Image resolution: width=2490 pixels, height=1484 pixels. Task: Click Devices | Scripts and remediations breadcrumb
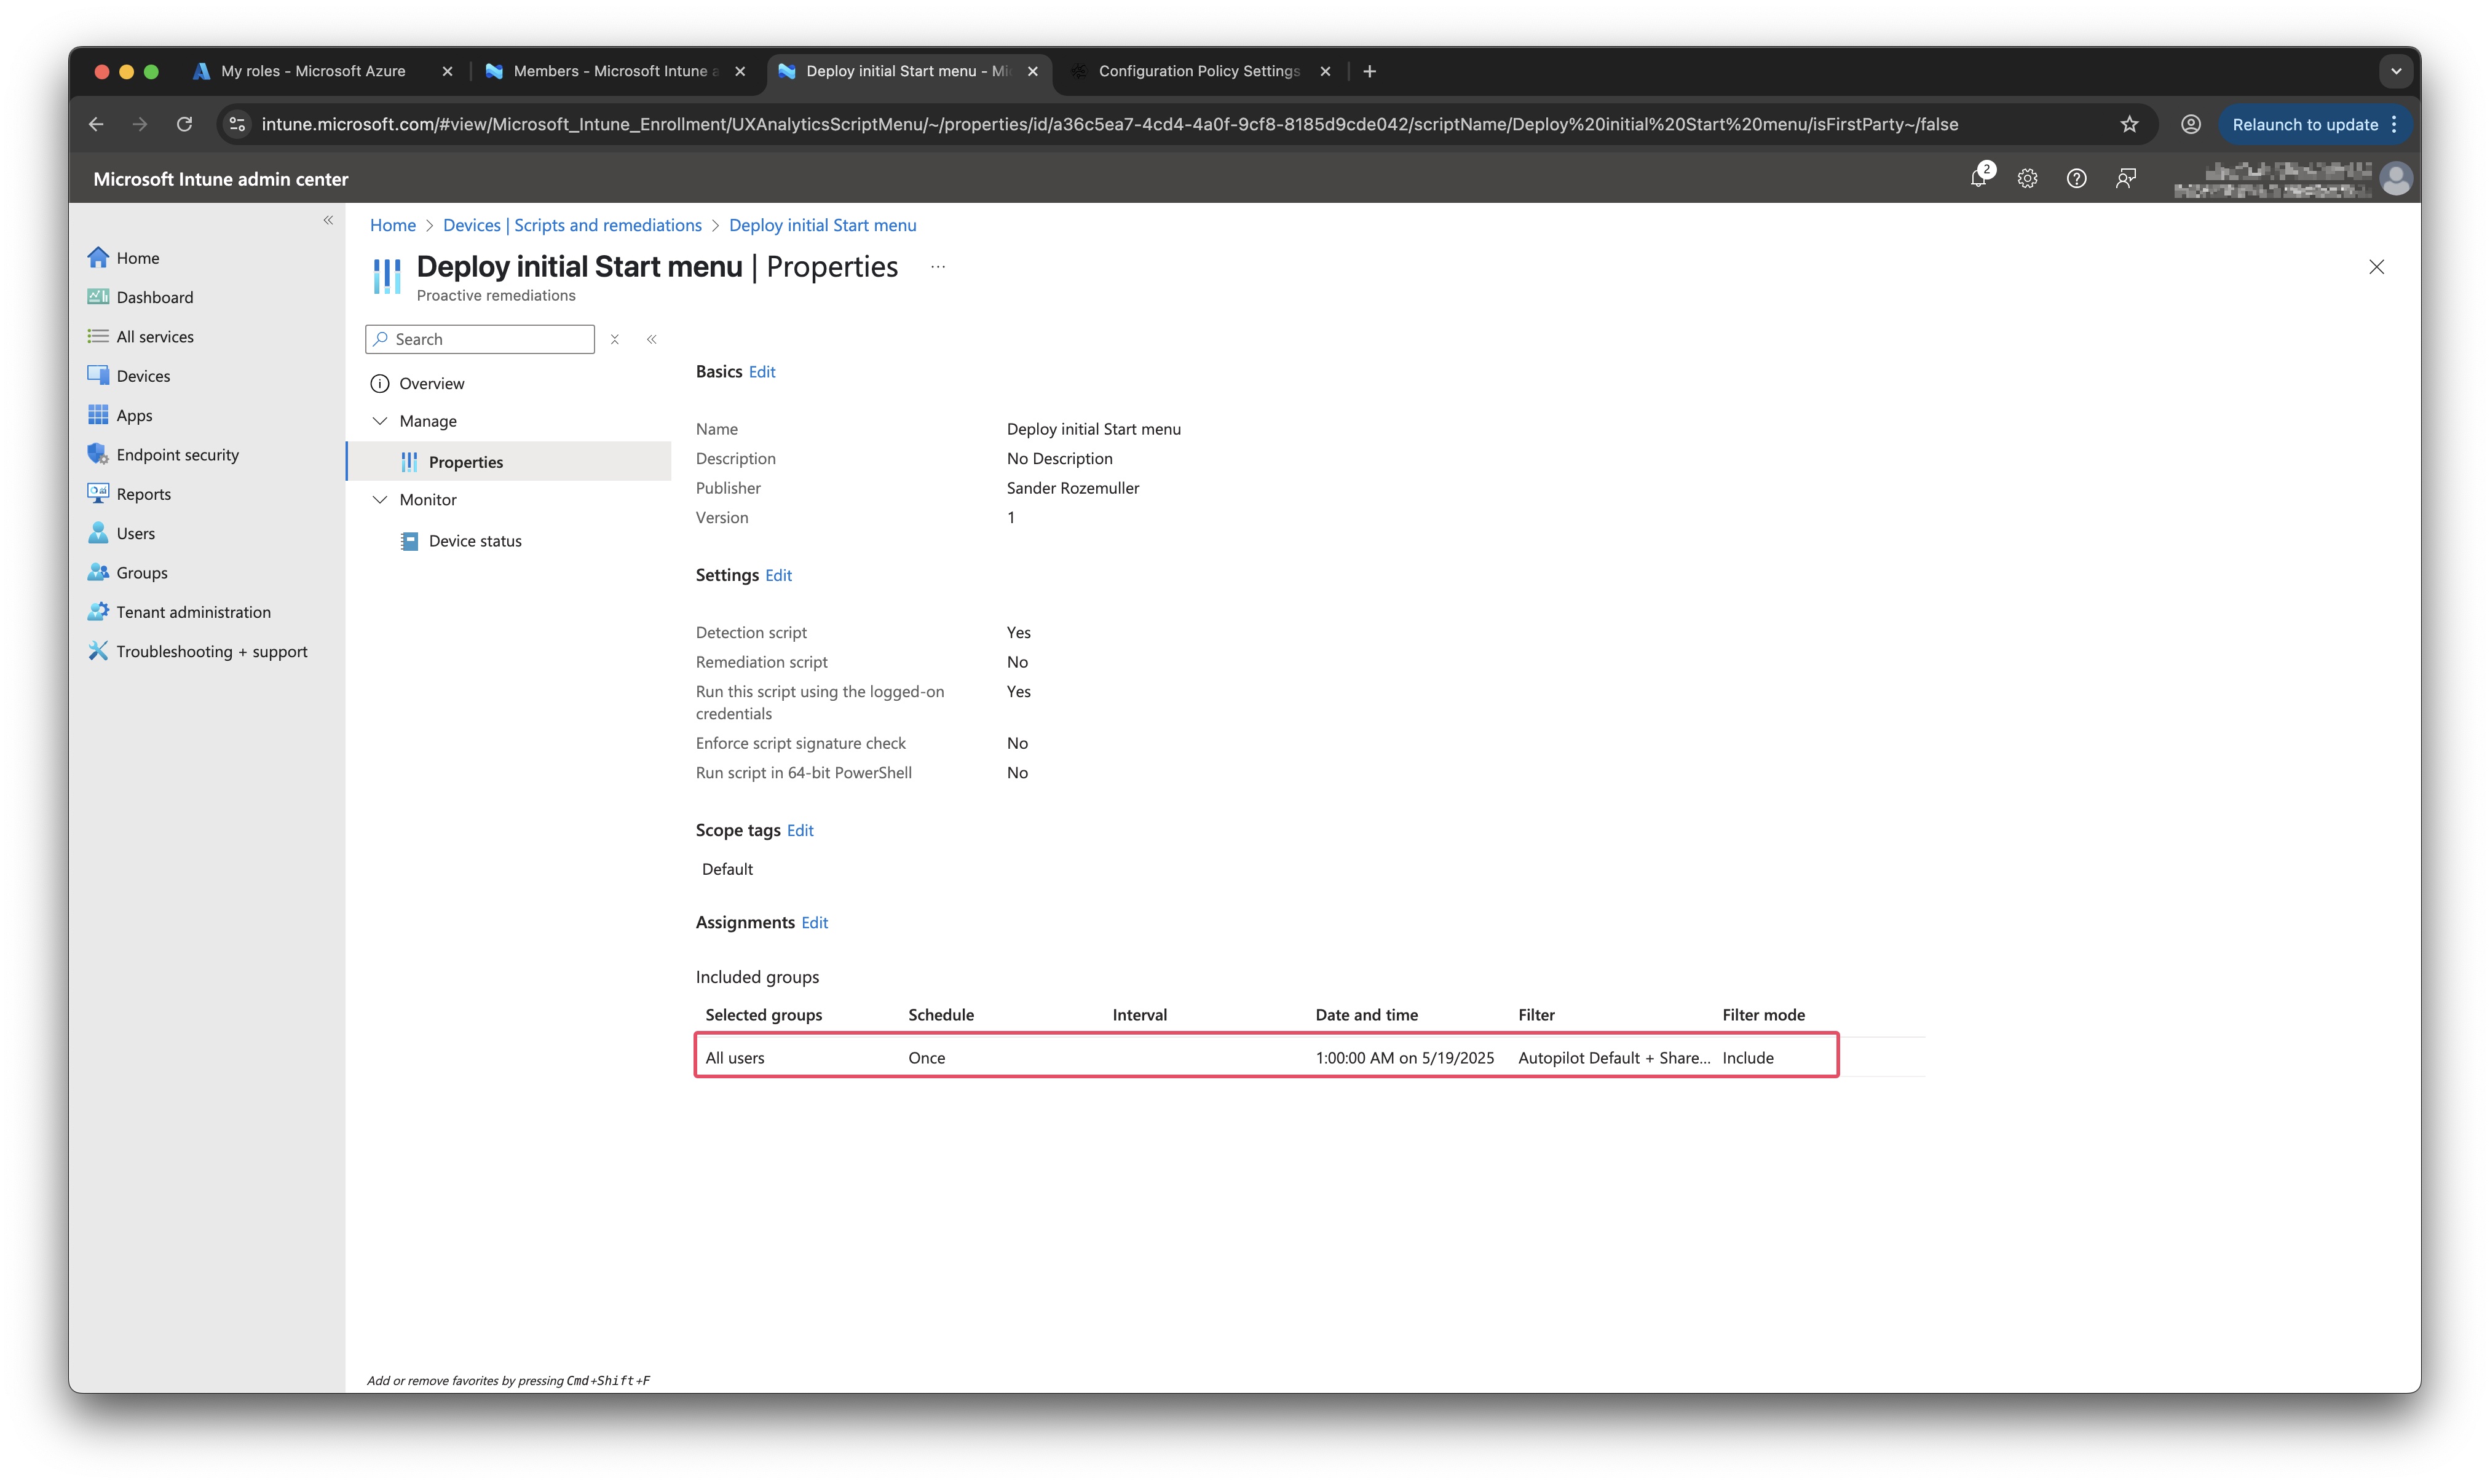[572, 226]
